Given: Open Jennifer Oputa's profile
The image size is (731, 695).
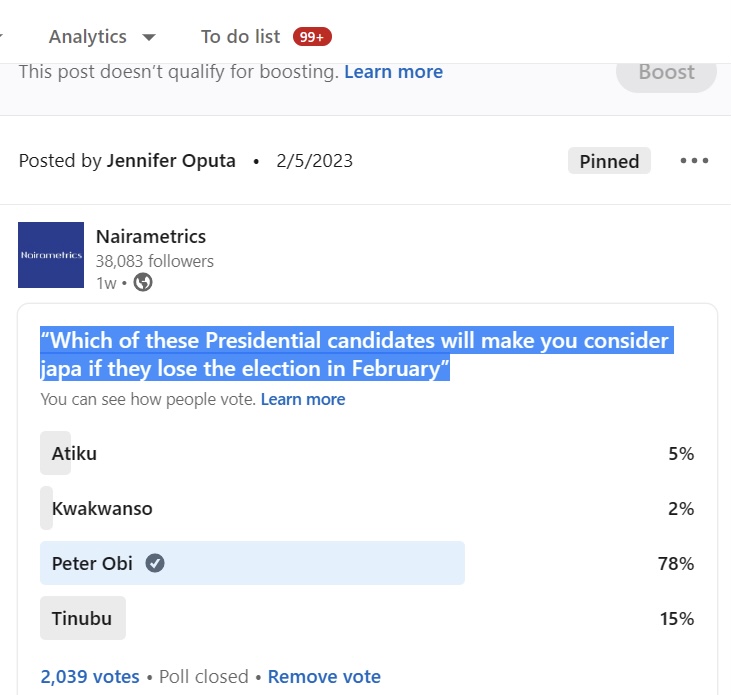Looking at the screenshot, I should [171, 161].
